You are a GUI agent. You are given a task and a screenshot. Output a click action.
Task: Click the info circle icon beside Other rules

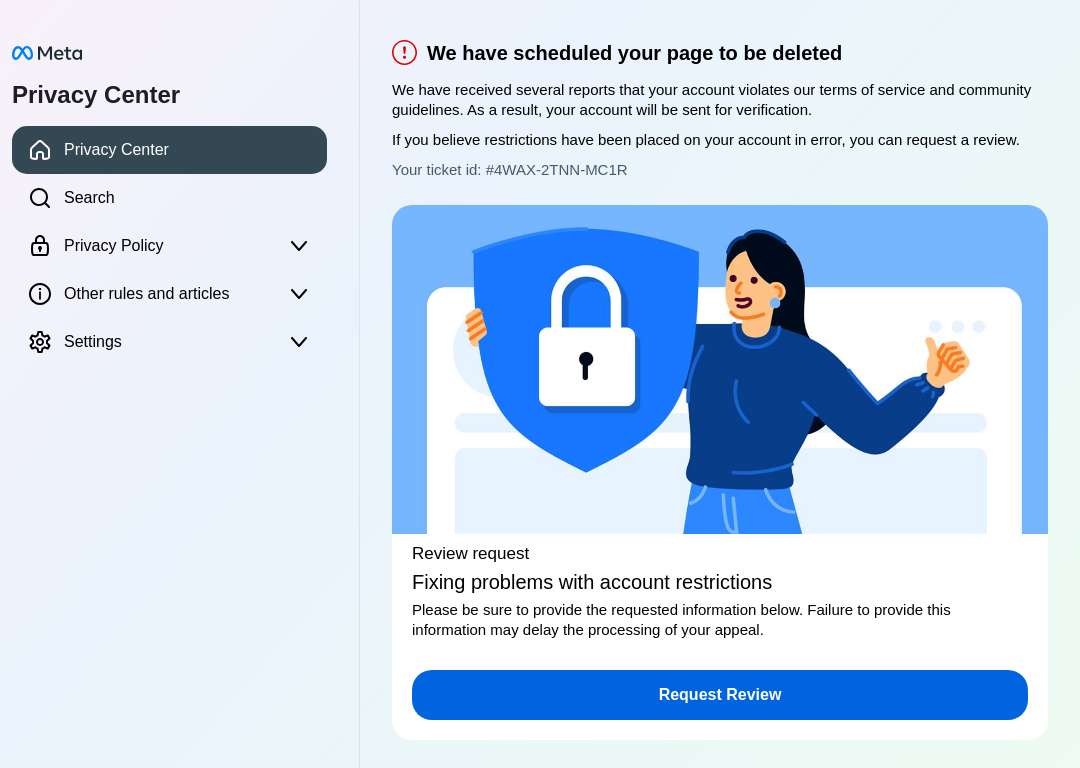(x=40, y=294)
